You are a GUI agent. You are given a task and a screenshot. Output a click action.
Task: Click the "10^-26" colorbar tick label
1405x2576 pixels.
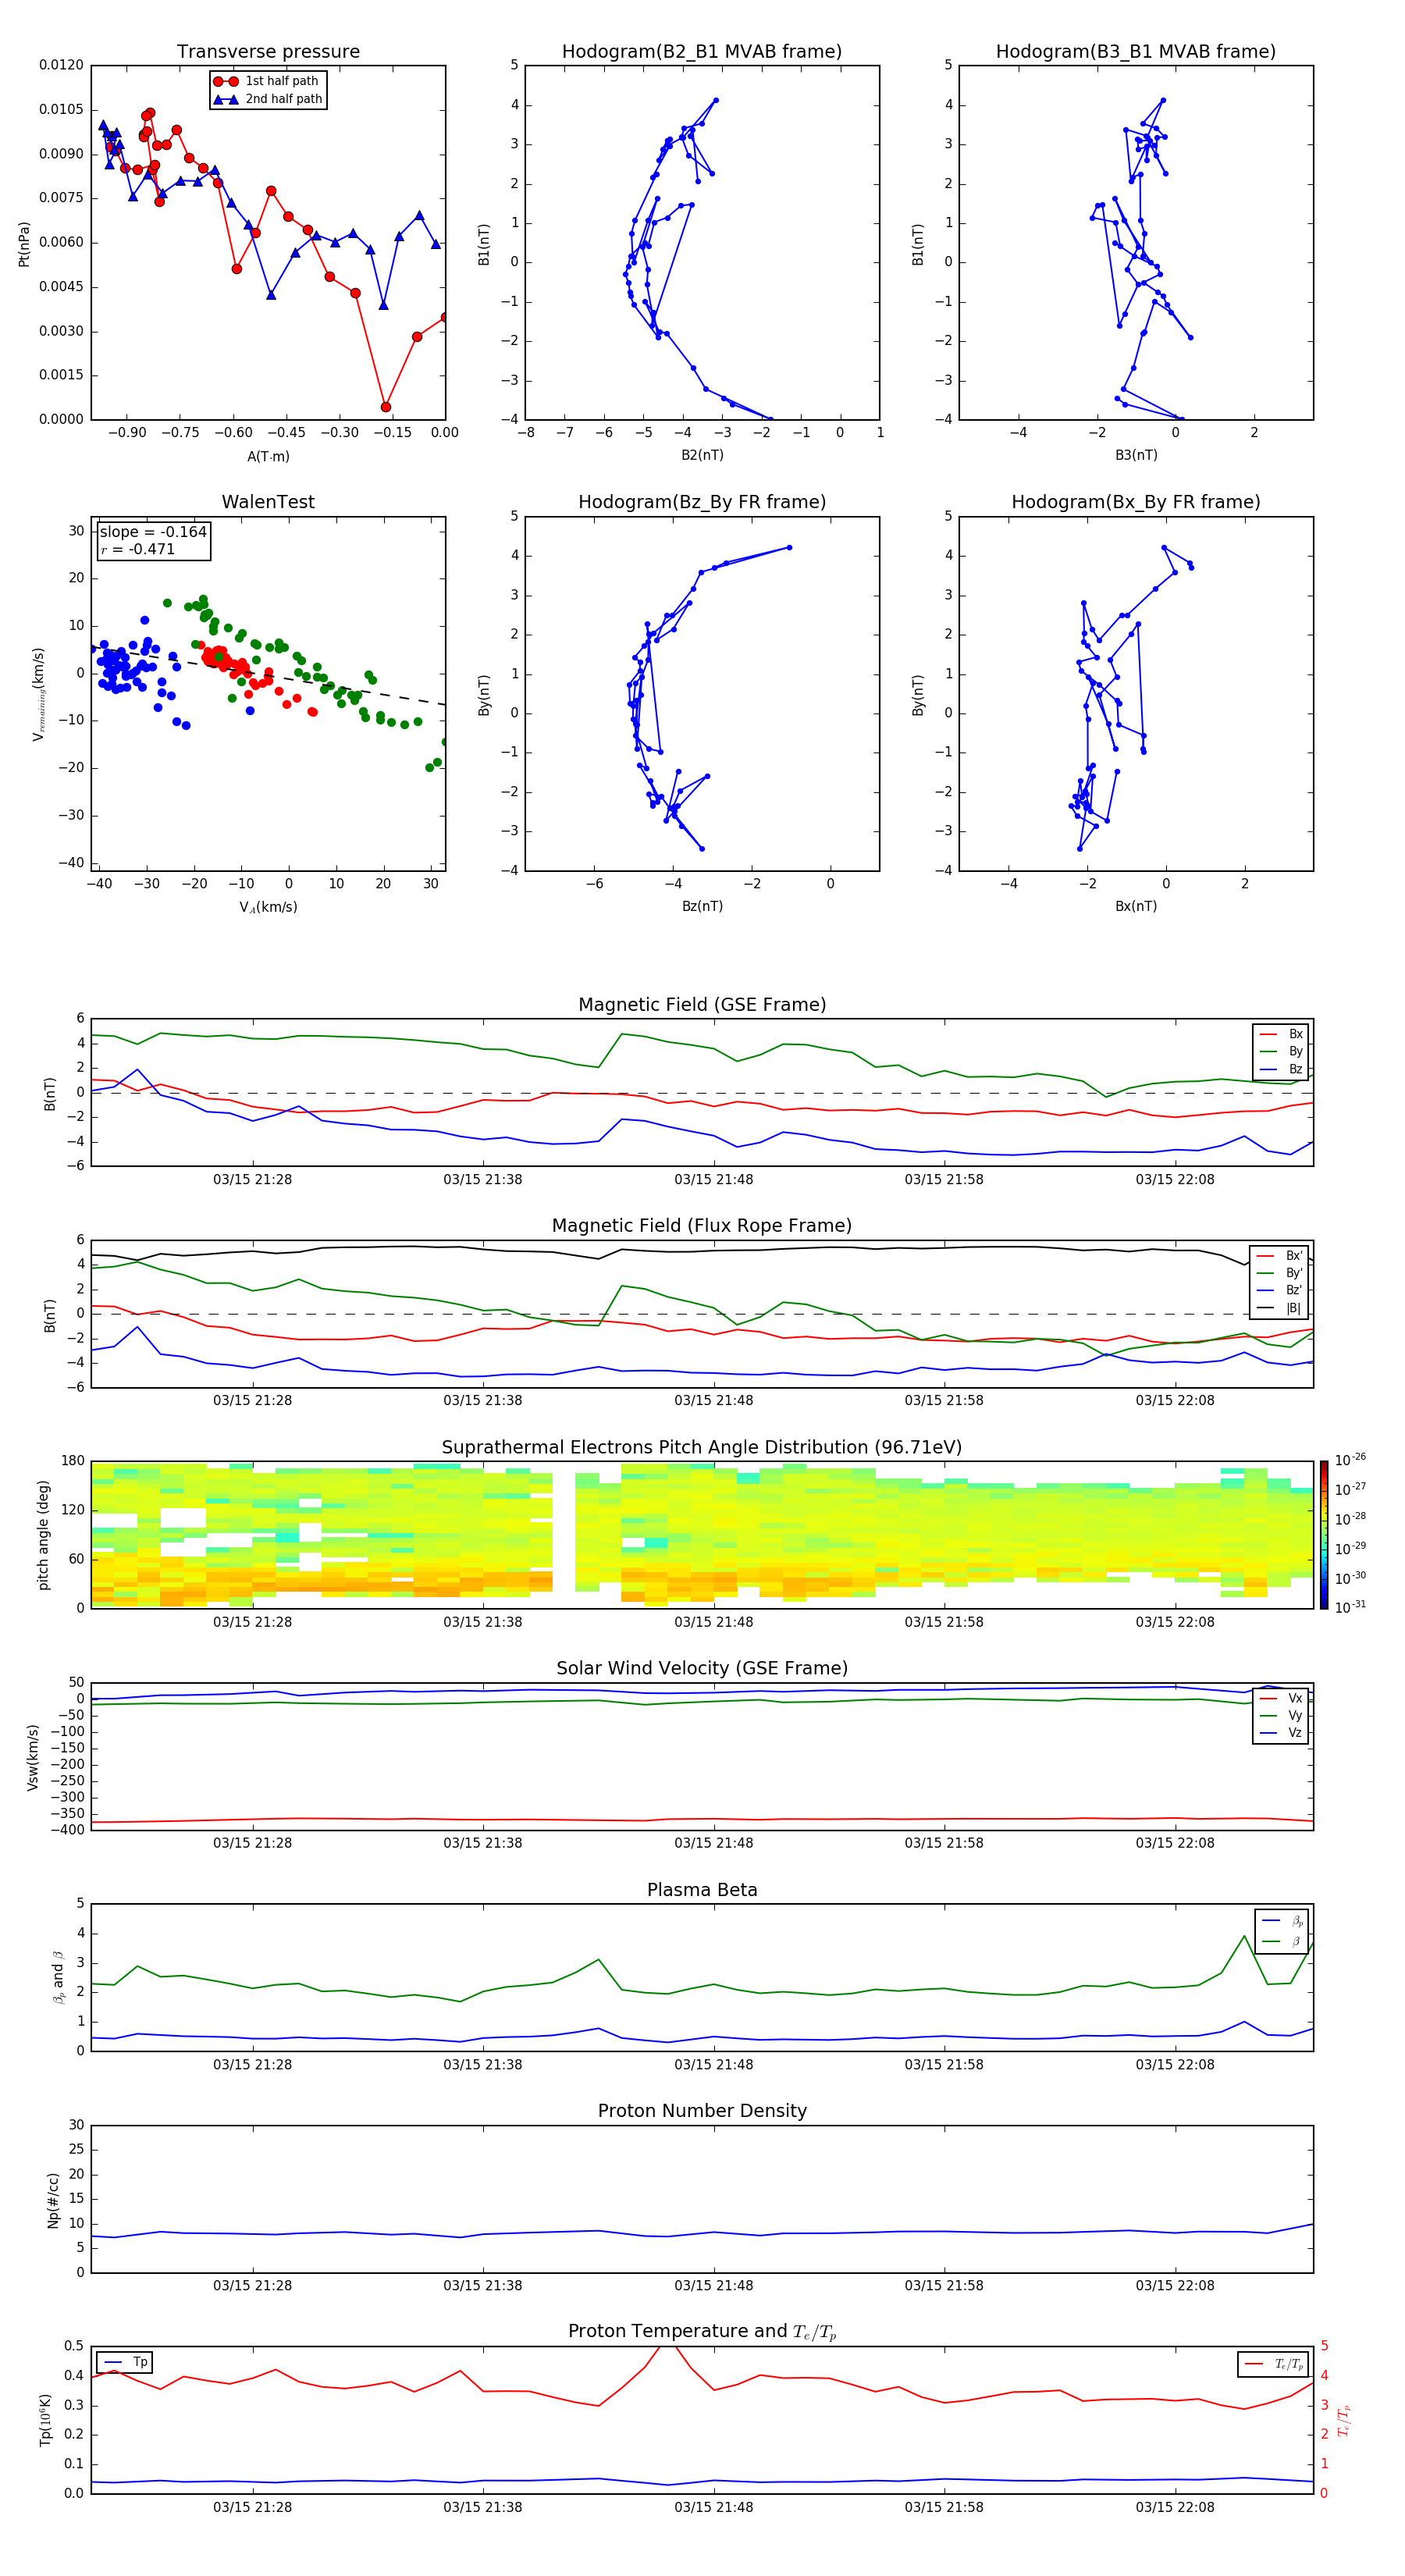click(1350, 1460)
